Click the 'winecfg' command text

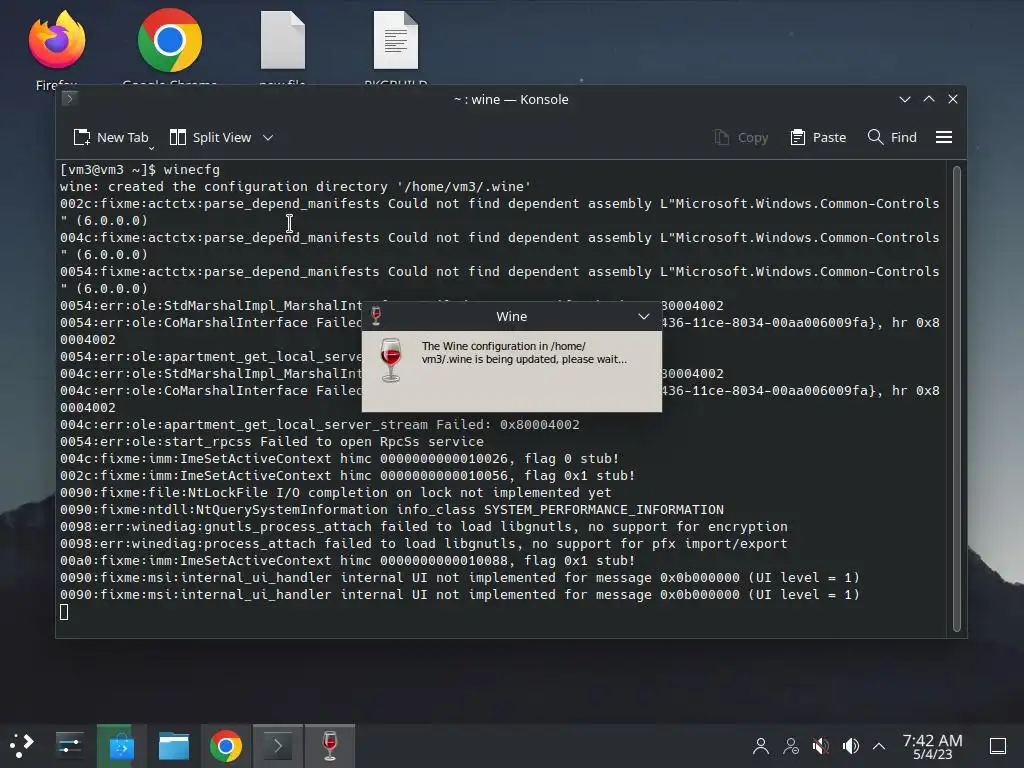point(191,170)
